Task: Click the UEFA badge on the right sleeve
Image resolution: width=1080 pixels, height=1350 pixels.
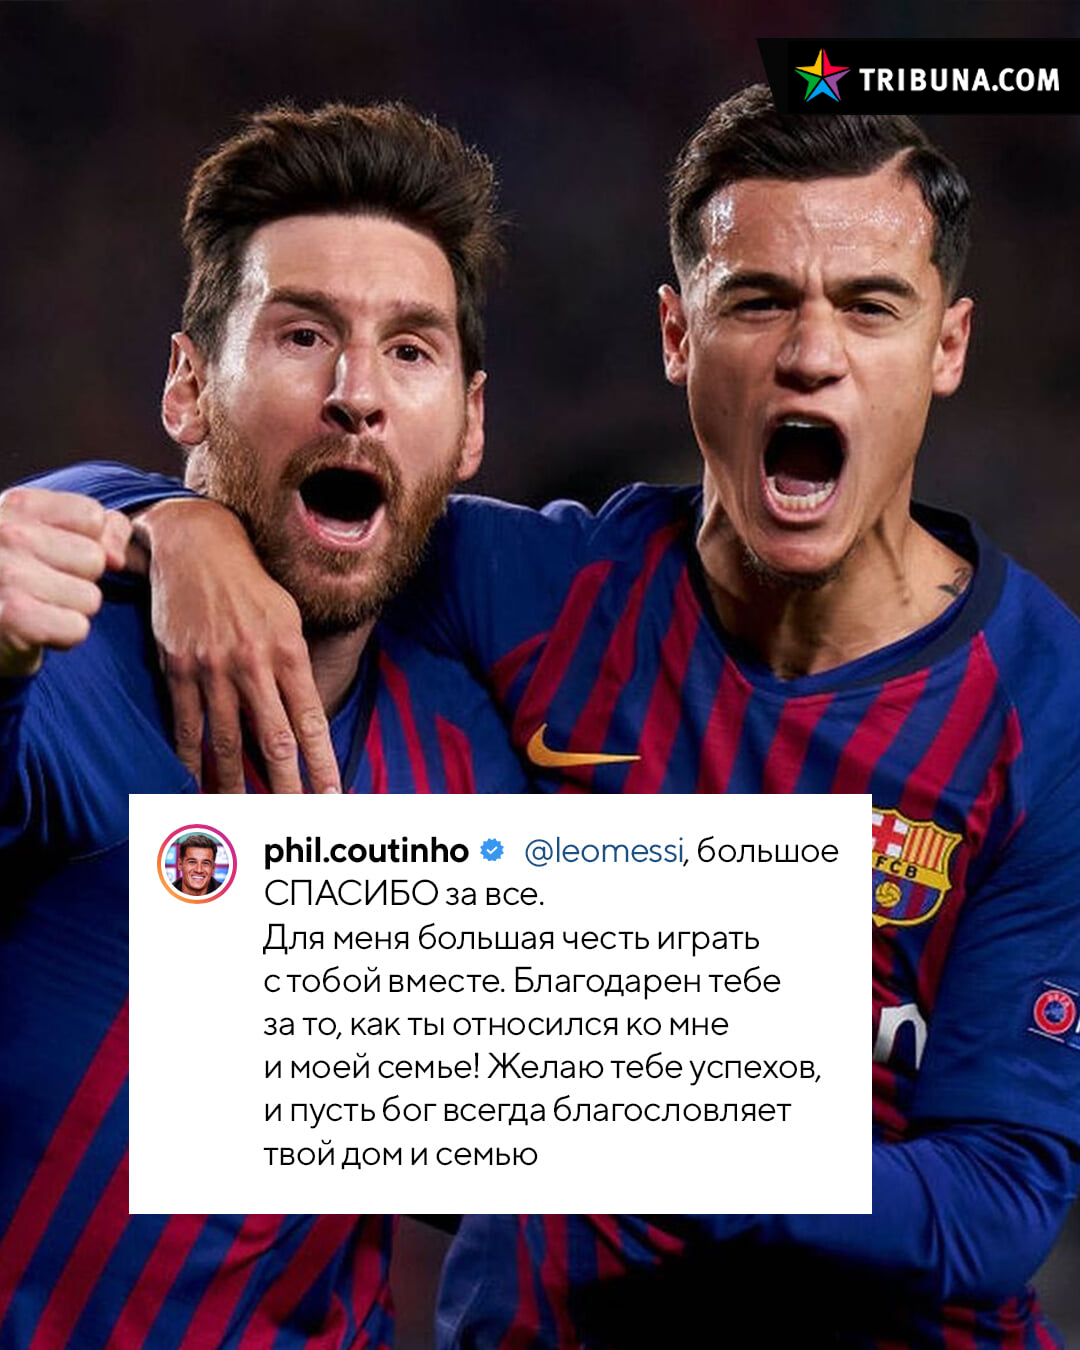Action: click(1055, 1012)
